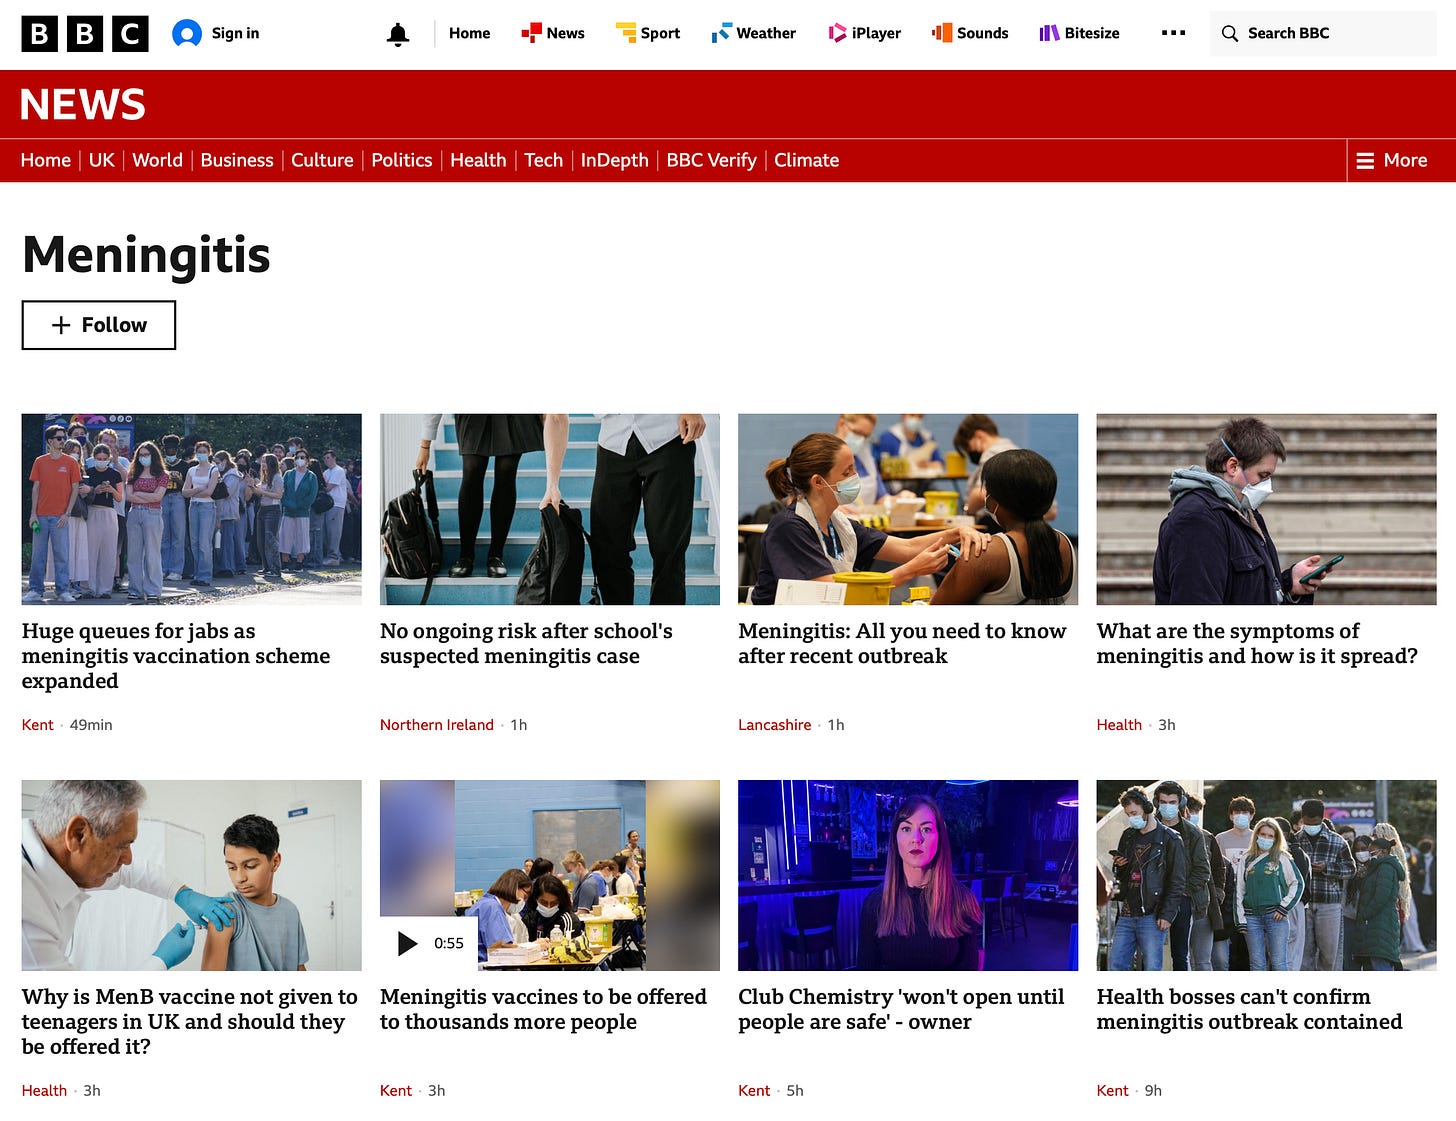Open 'No ongoing risk after school's' headline
Screen dimensions: 1456x1121
pos(526,644)
